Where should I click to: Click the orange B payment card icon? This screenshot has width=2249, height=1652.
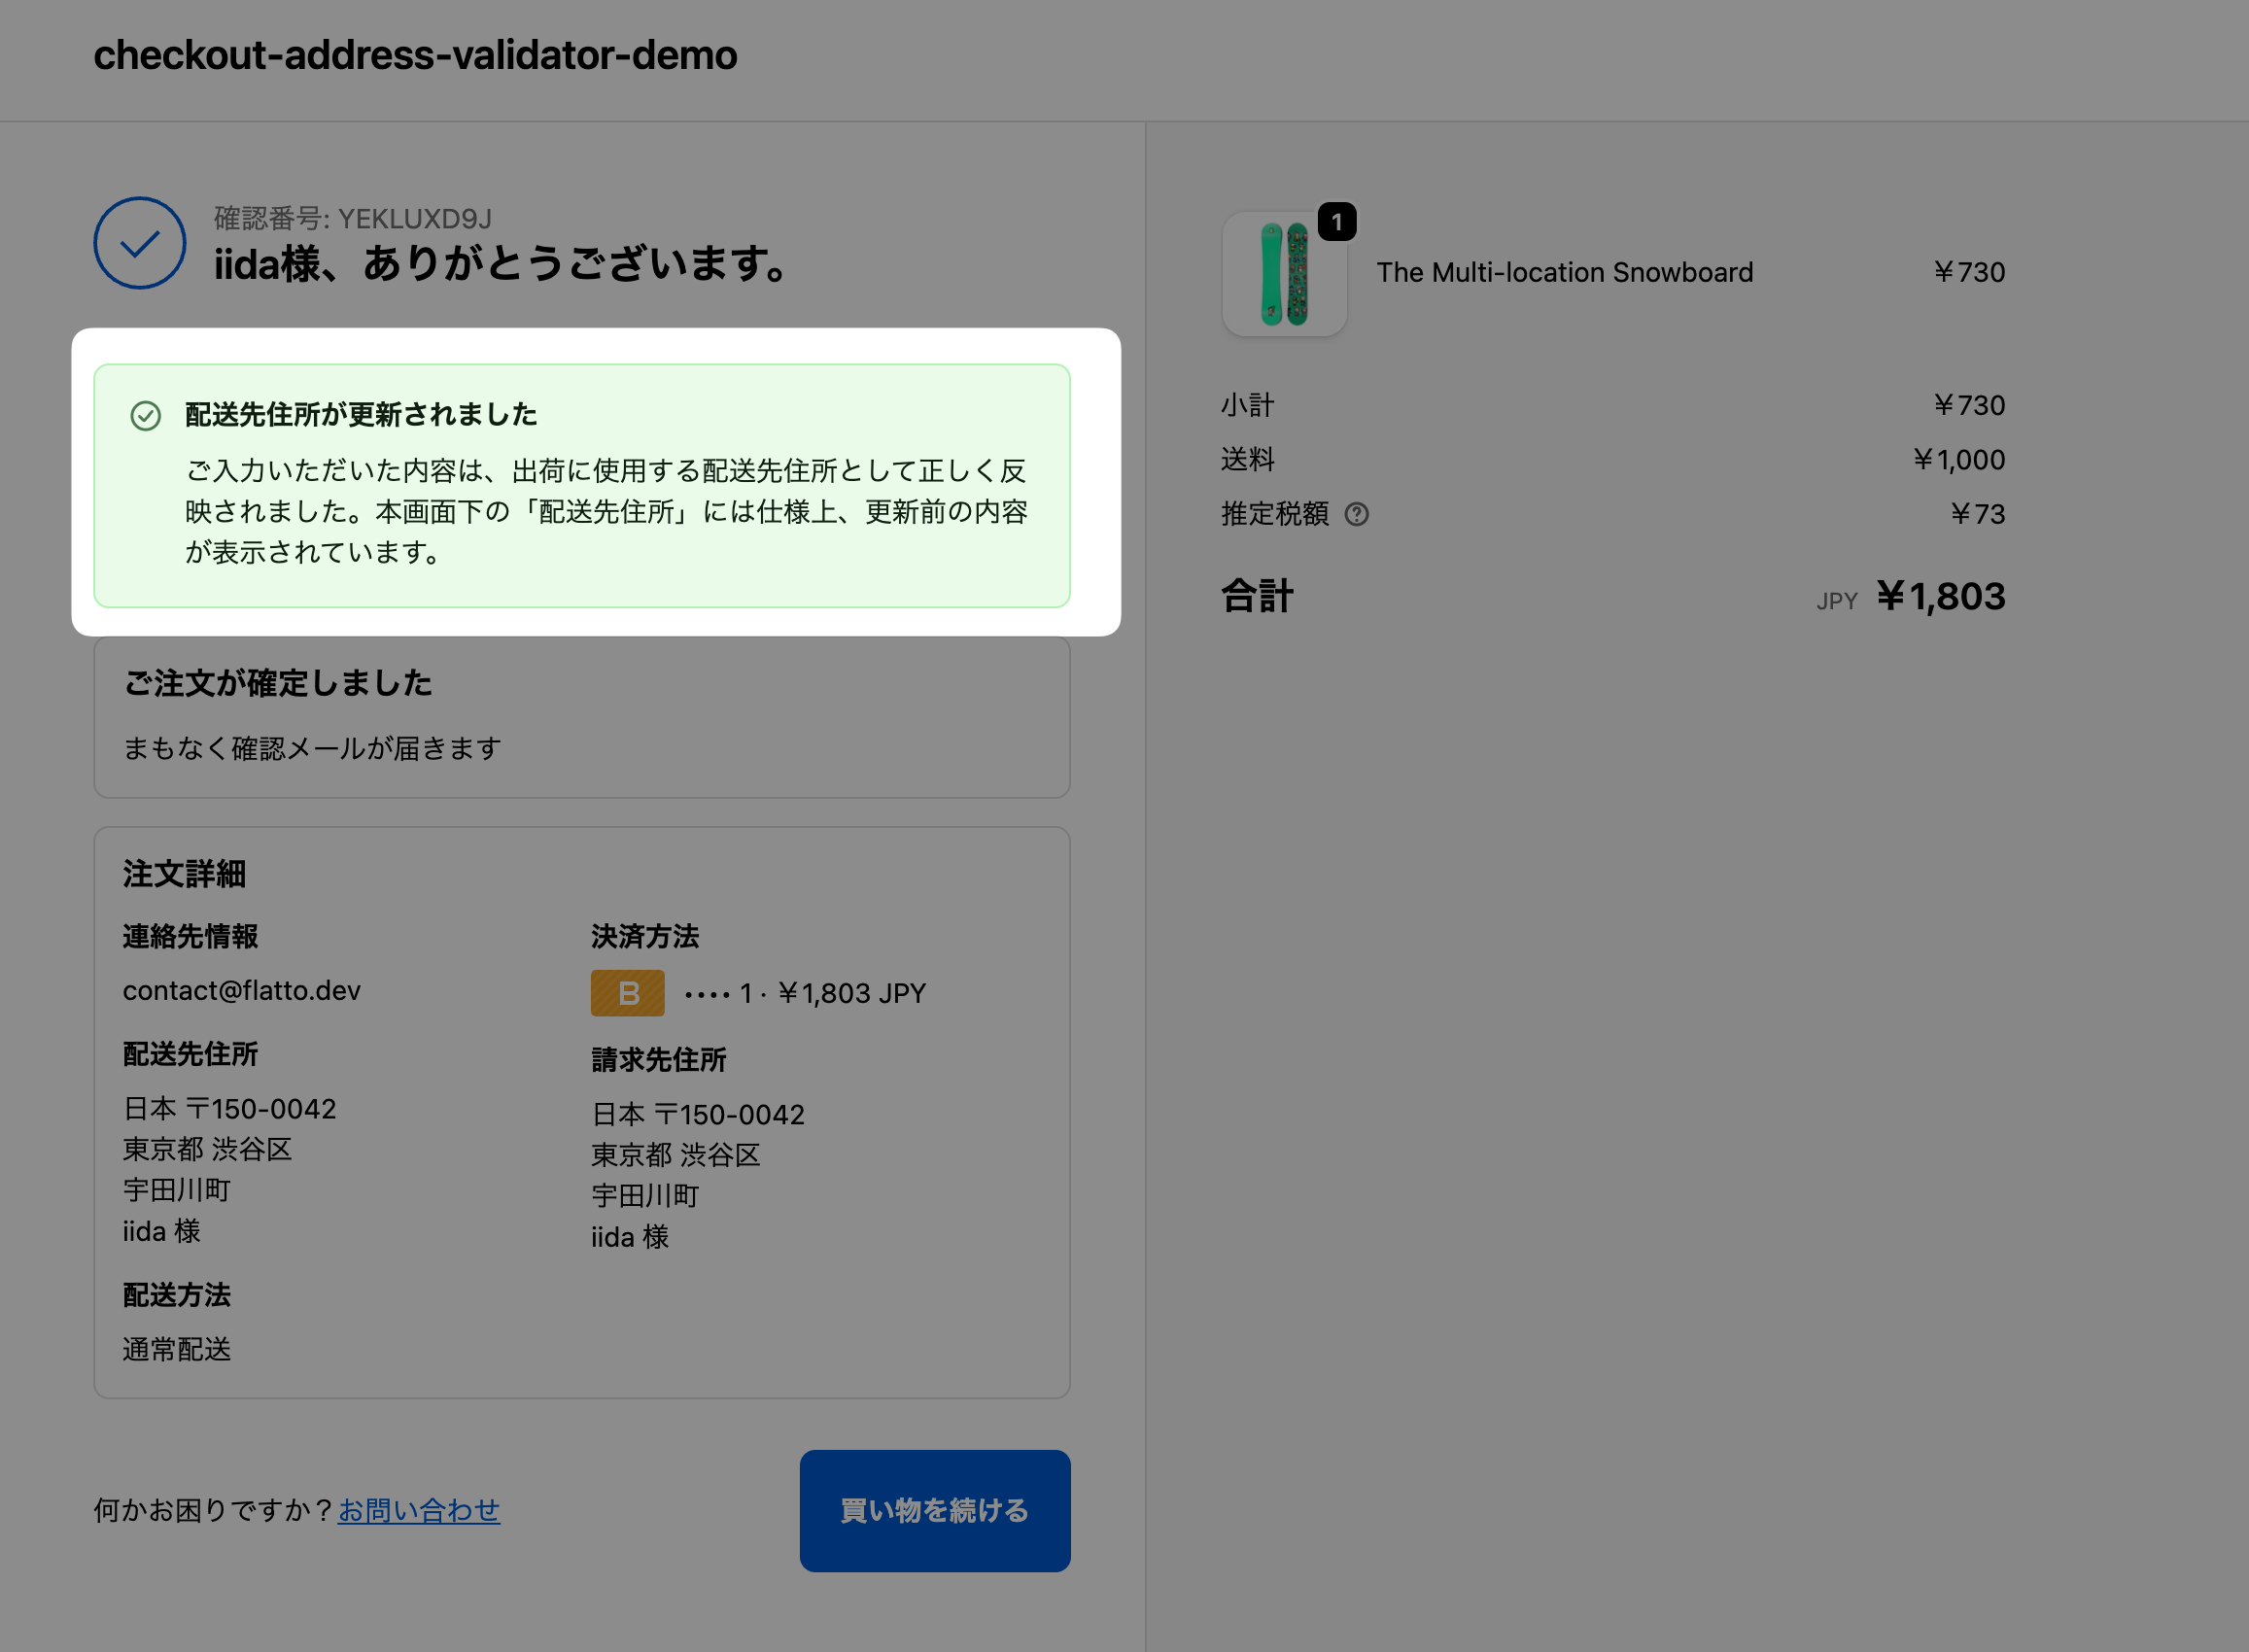pyautogui.click(x=627, y=993)
